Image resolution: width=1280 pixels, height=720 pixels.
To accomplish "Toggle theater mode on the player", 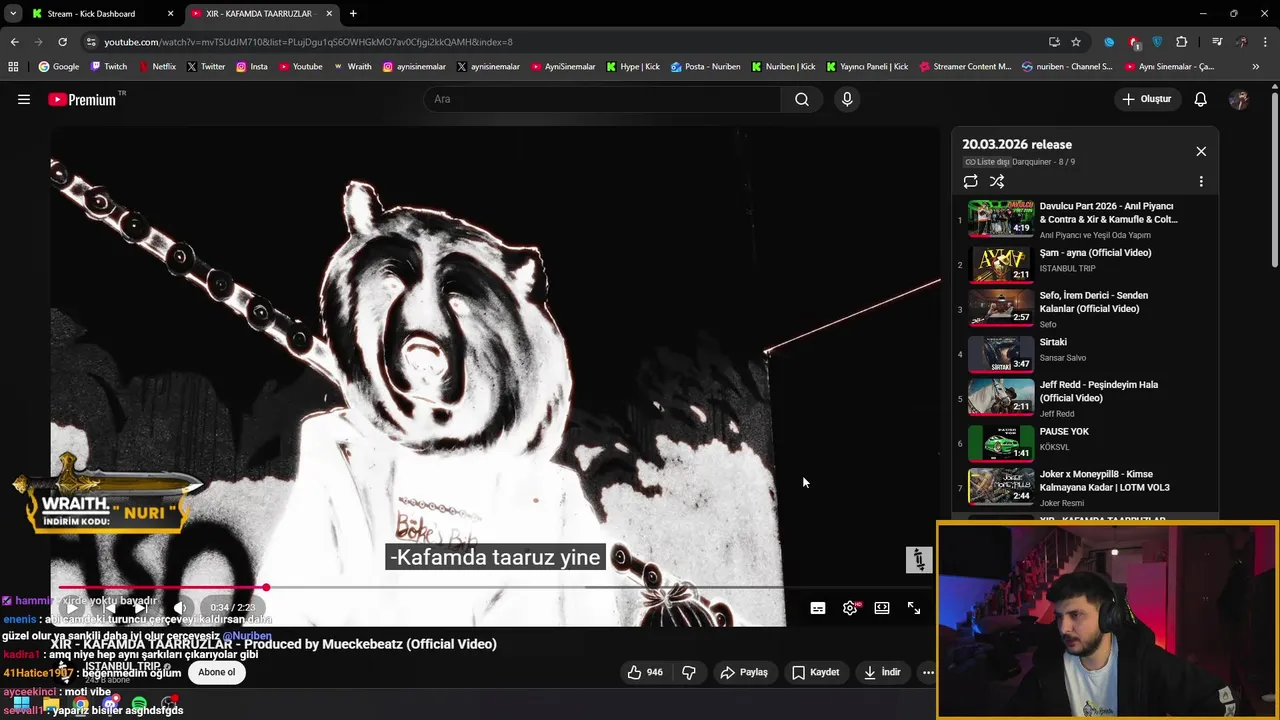I will (882, 608).
